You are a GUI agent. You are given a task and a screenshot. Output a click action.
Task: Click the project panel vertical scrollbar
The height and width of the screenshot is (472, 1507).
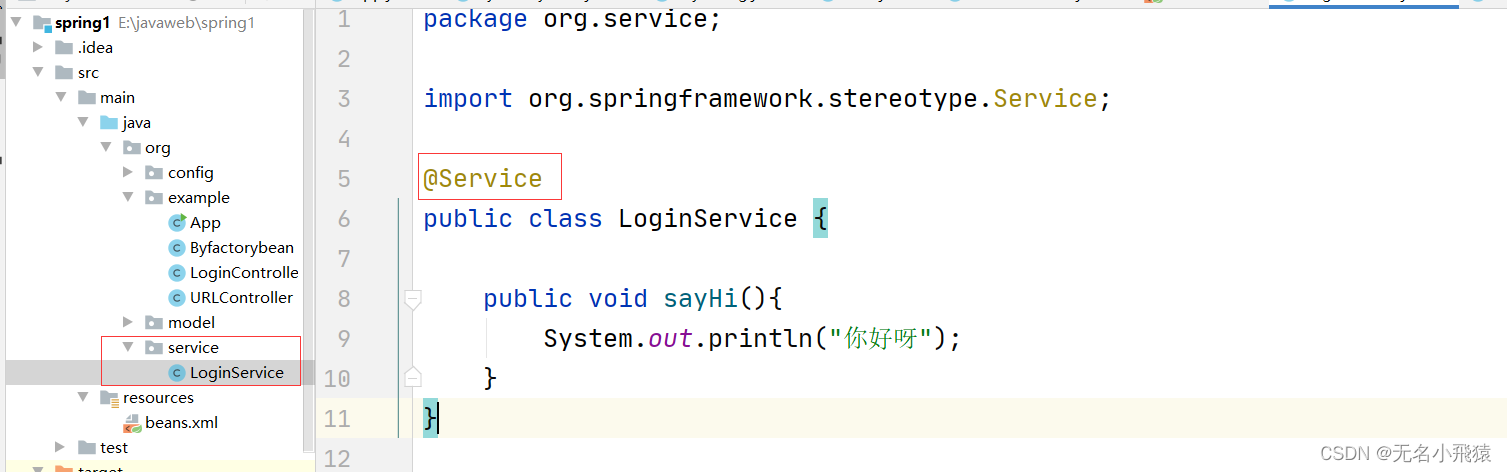(x=308, y=230)
